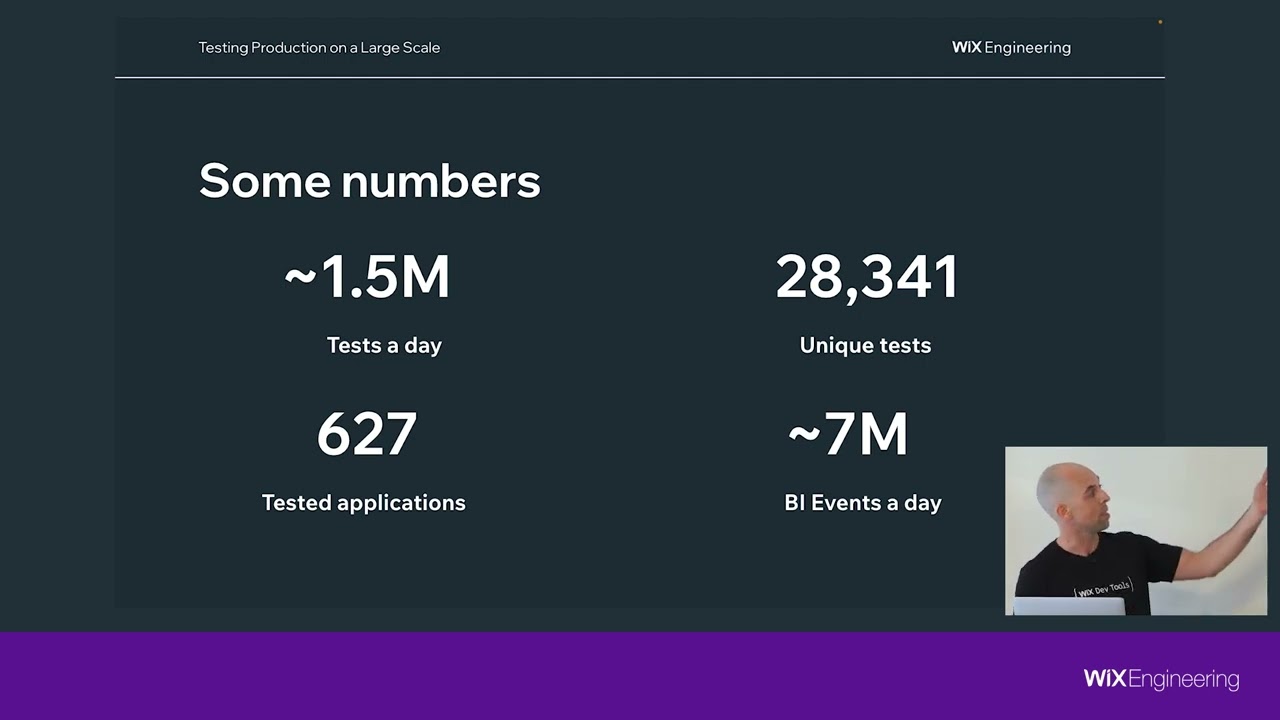Click the Wix Engineering logo in slide header
Screen dimensions: 1280x720
click(x=1011, y=47)
